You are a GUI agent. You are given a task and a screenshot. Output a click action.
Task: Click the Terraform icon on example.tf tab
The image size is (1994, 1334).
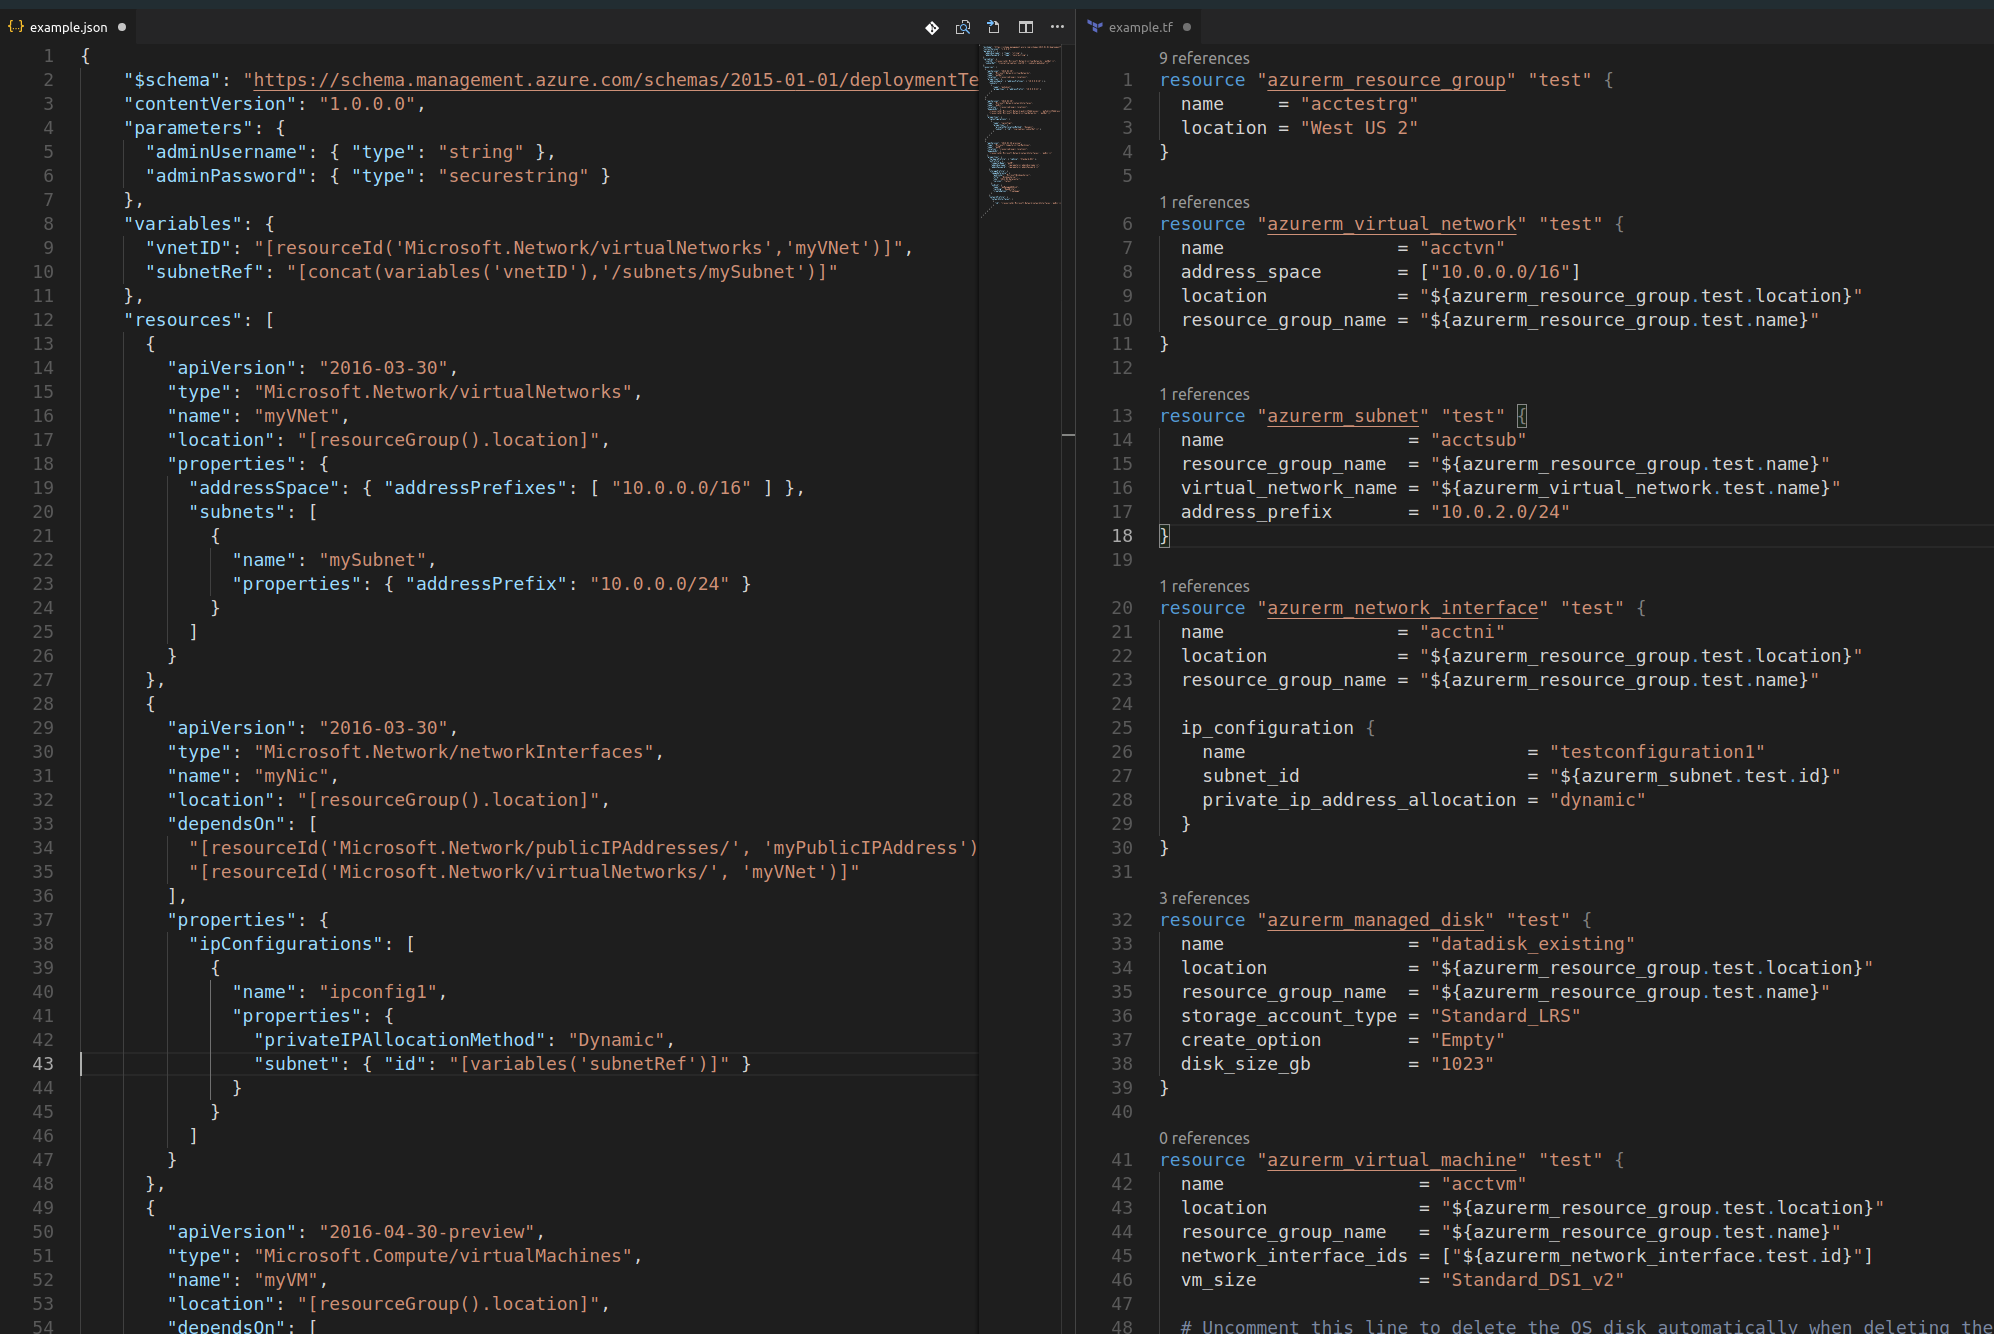pos(1096,27)
